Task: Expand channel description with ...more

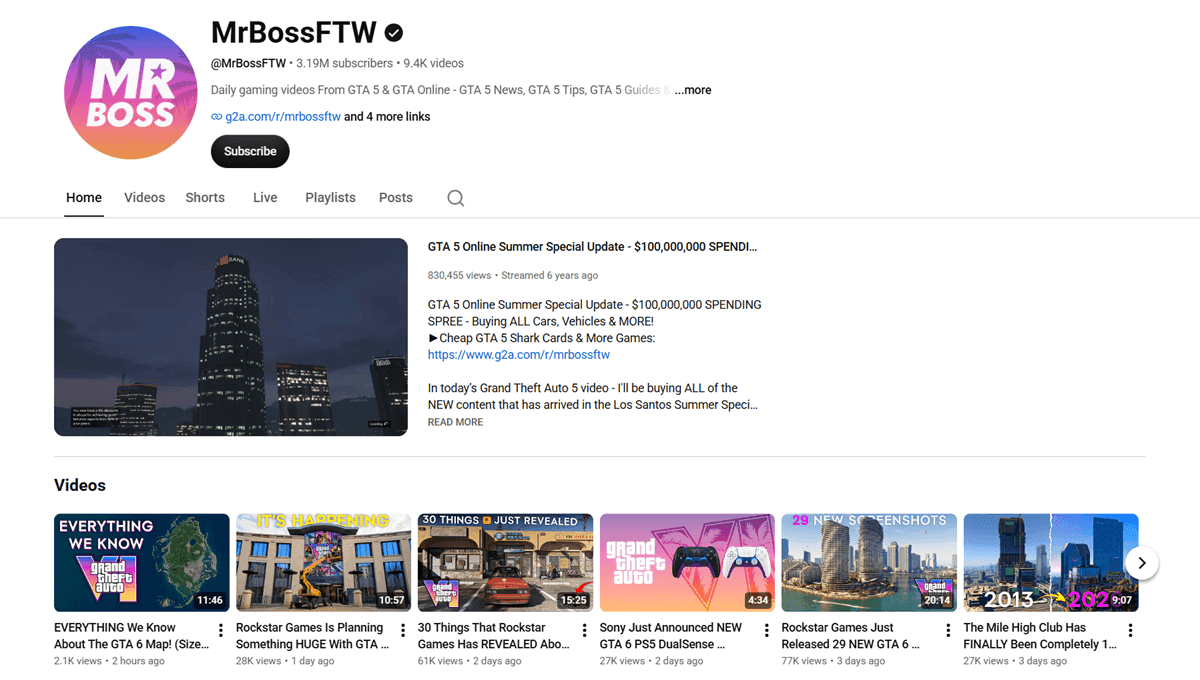Action: click(693, 90)
